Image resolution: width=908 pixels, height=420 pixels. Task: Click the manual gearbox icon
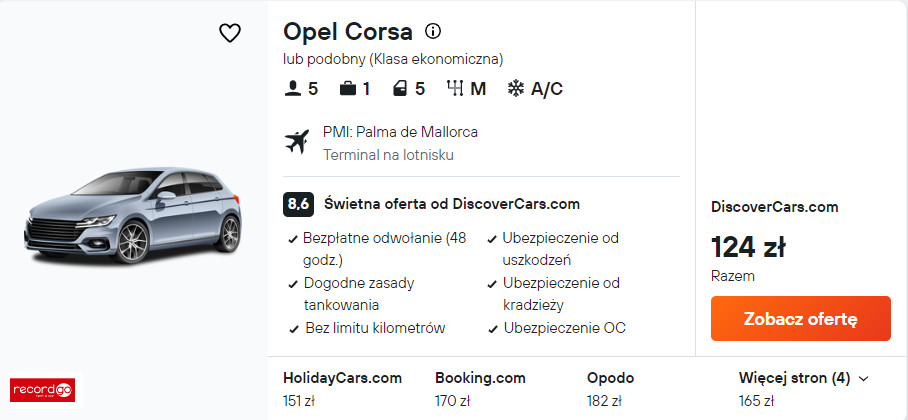coord(455,89)
